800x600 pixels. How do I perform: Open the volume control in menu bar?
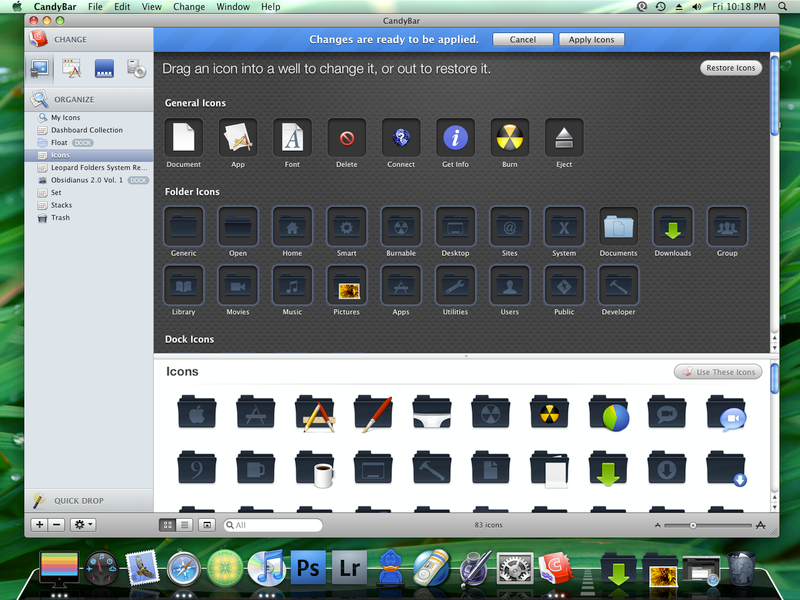pyautogui.click(x=697, y=7)
